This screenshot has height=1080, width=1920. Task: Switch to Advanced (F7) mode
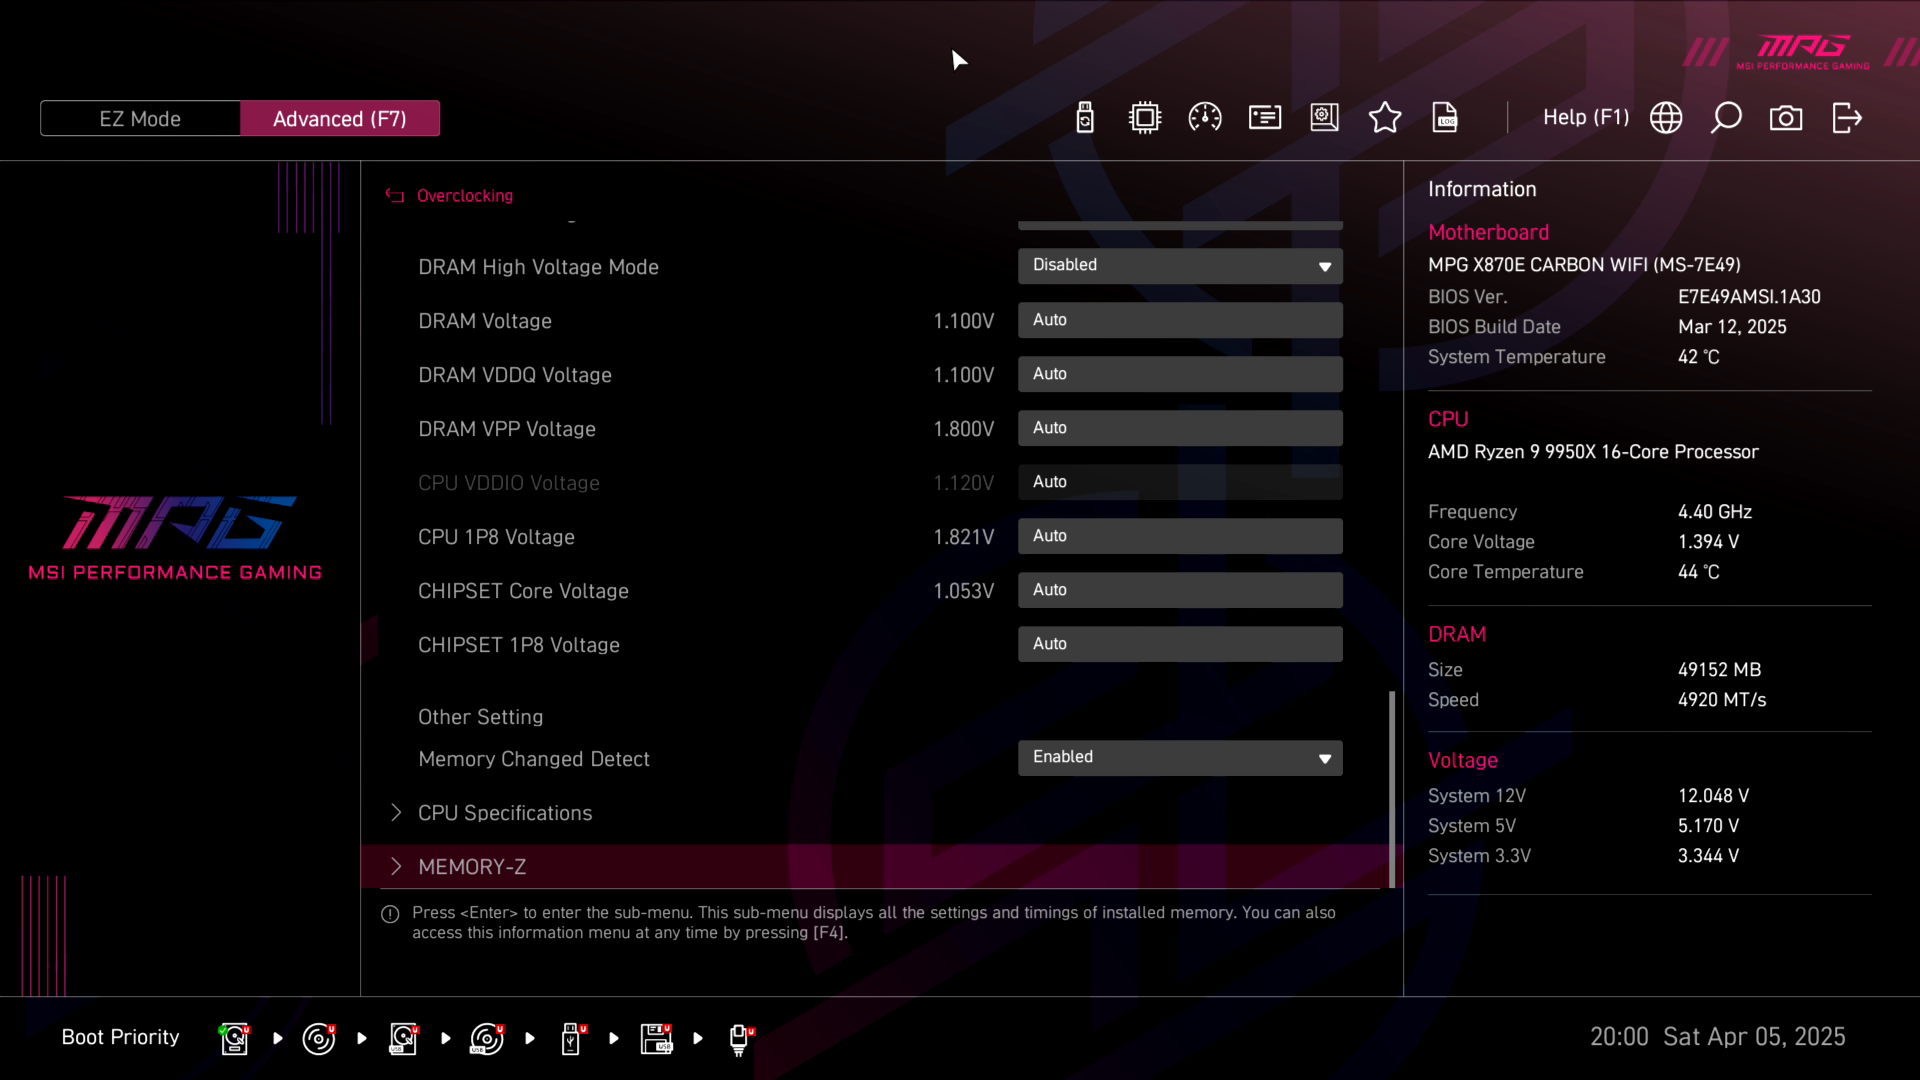tap(340, 119)
